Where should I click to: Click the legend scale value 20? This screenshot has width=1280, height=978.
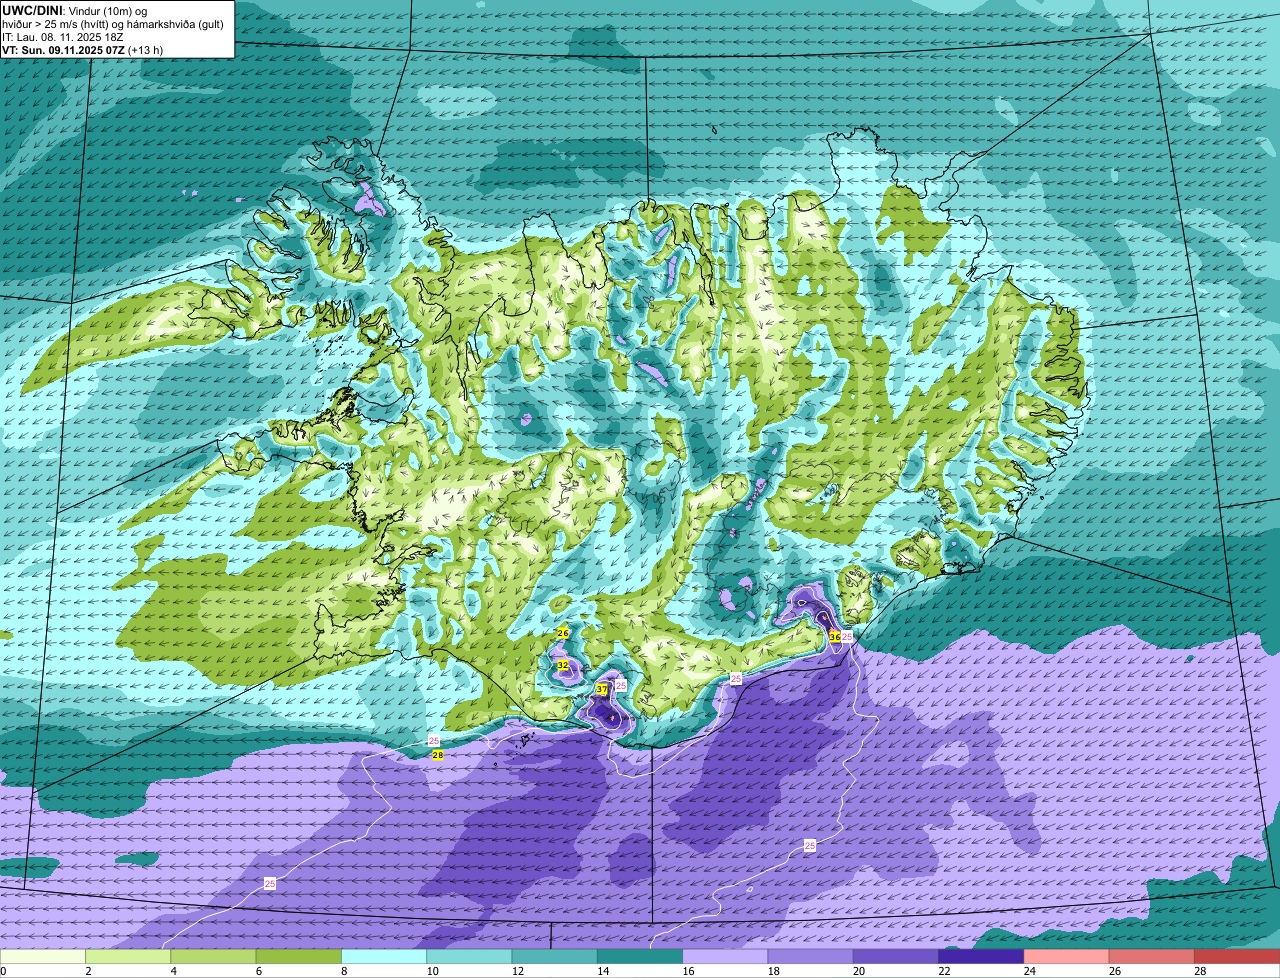tap(858, 971)
